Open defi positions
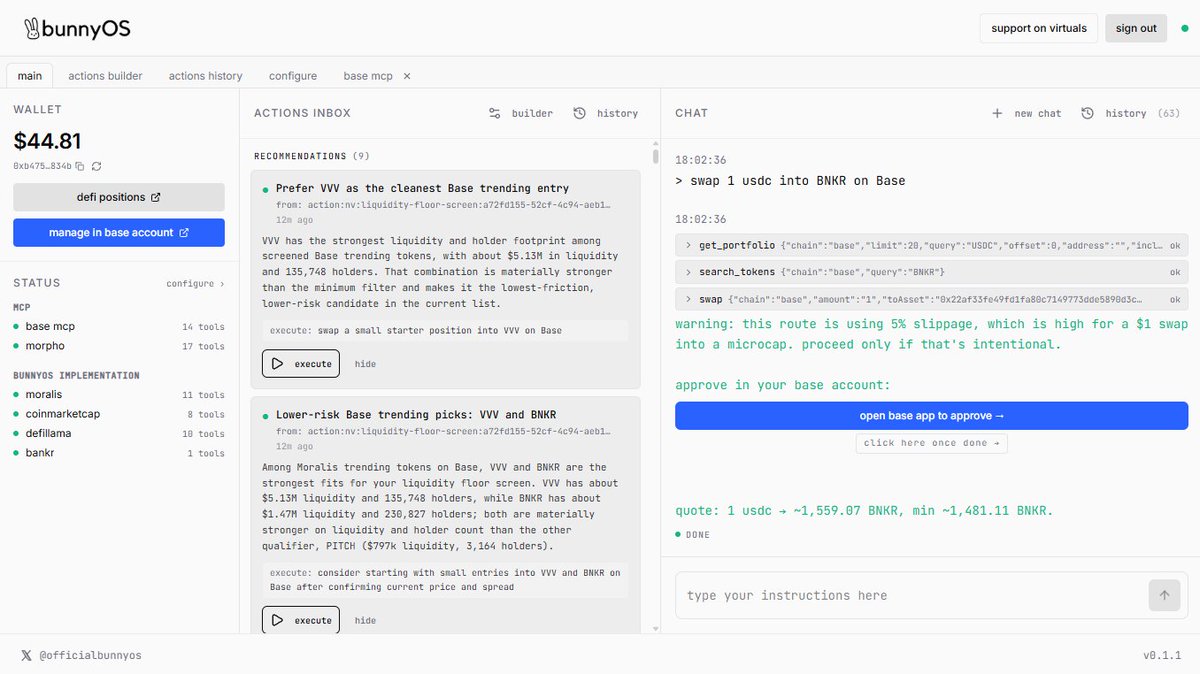 tap(119, 197)
